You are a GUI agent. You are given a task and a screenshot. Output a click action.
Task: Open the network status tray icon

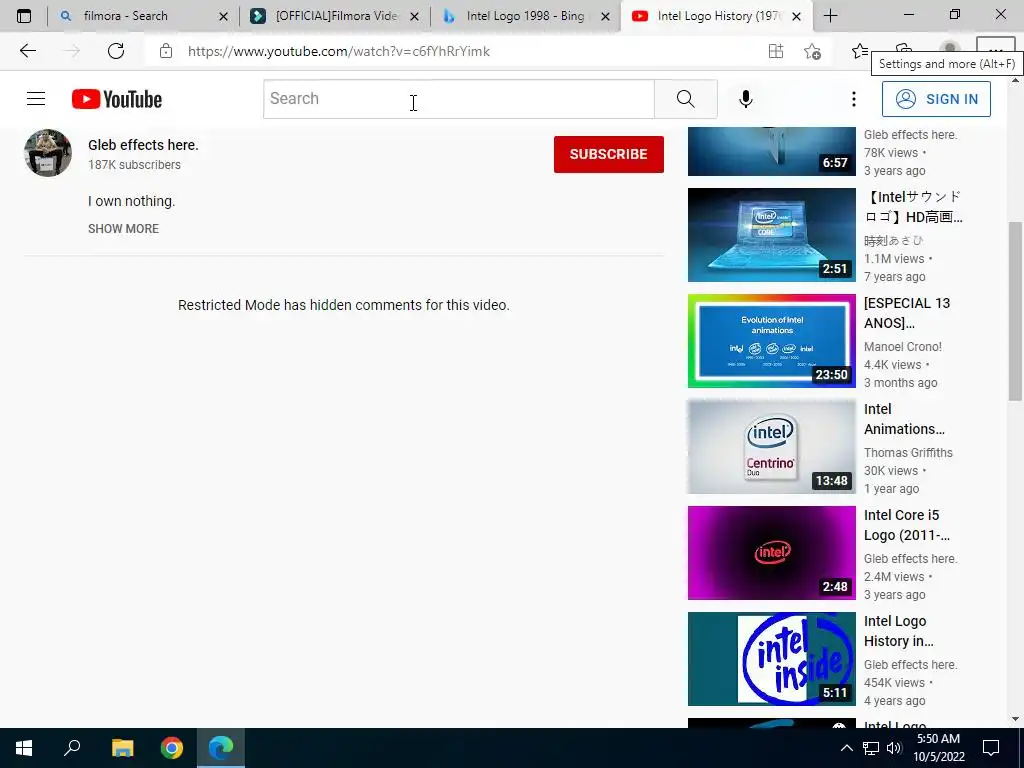click(871, 748)
